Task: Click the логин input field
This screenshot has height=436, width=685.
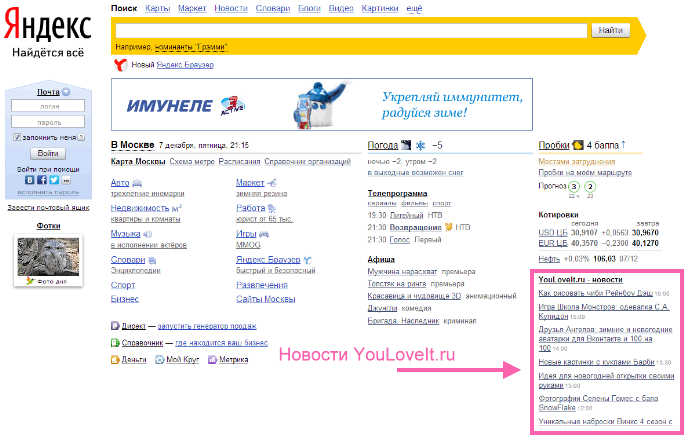Action: tap(48, 106)
